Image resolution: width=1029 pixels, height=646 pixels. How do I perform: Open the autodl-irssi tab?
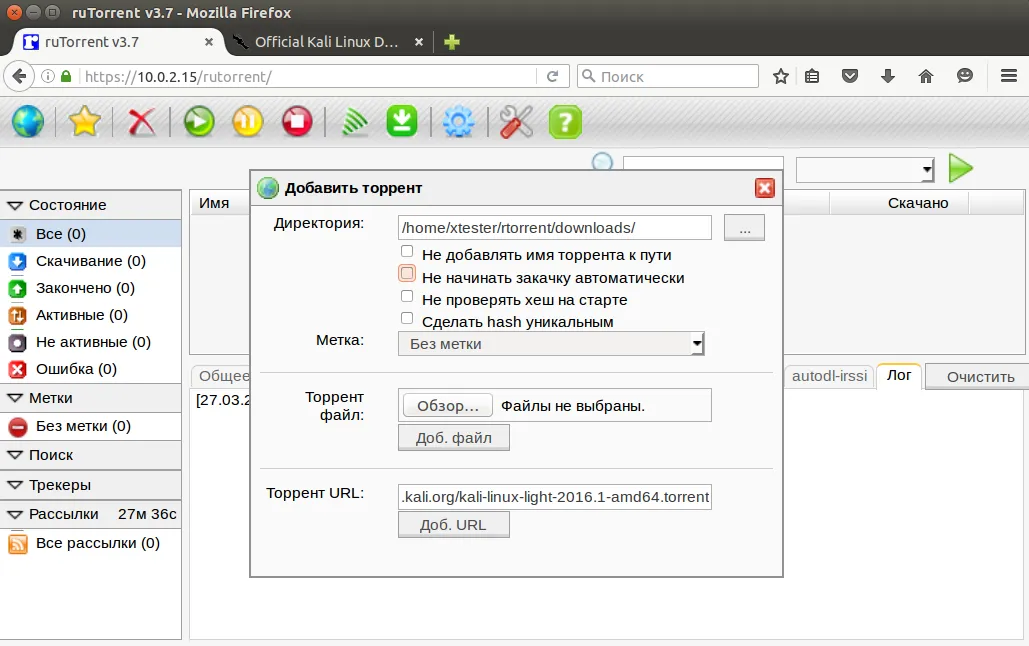click(830, 376)
